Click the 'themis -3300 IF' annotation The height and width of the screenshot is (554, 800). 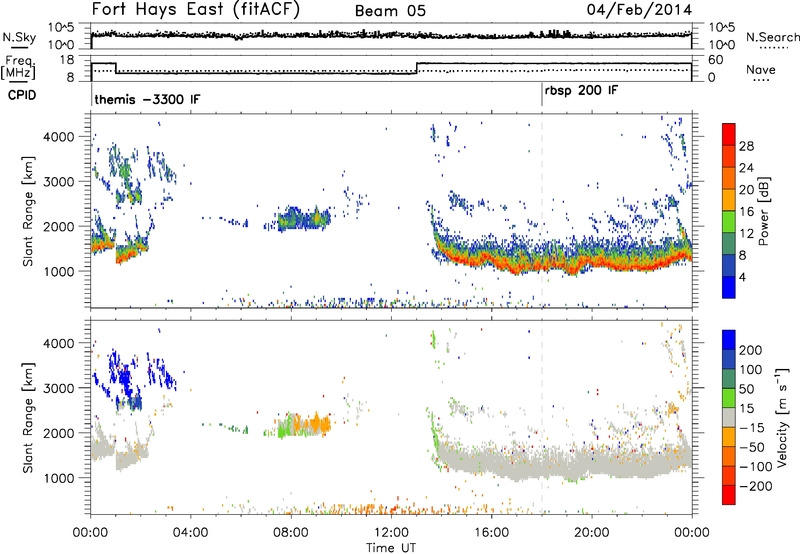[147, 99]
